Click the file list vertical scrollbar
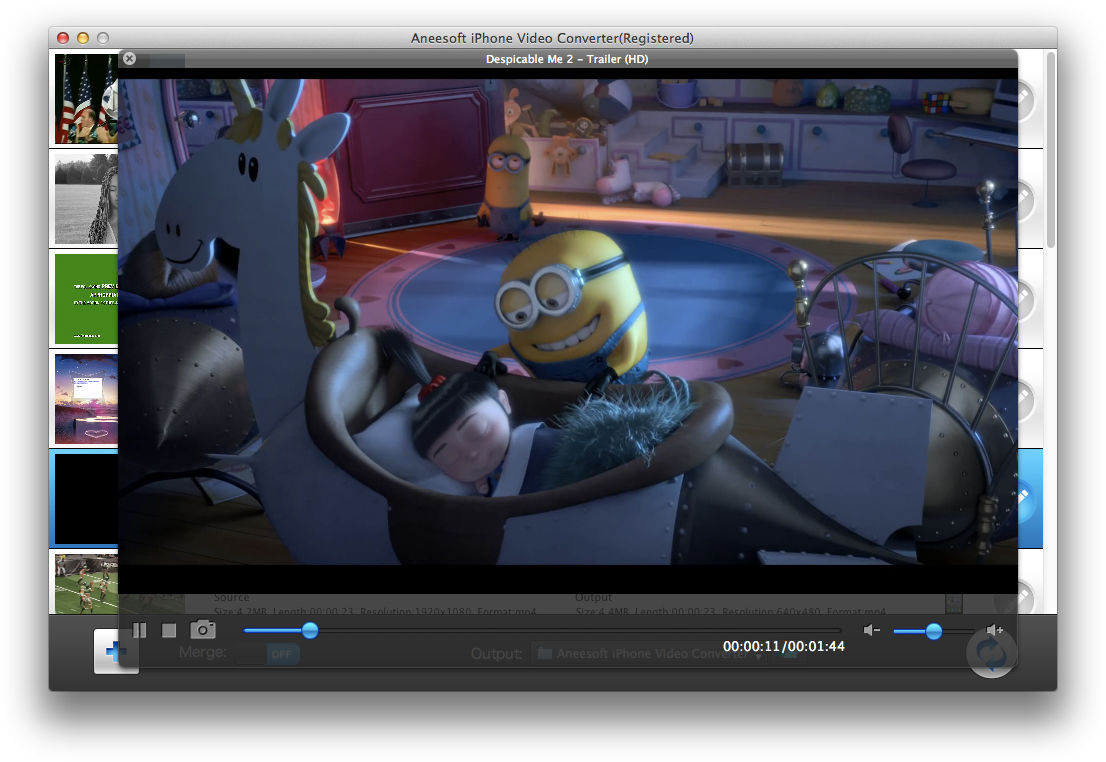 point(1050,150)
